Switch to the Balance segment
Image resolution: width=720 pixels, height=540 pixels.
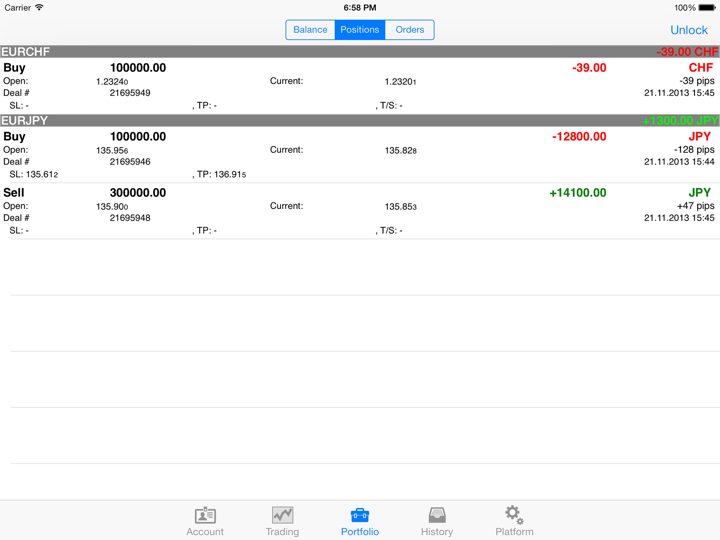point(310,30)
